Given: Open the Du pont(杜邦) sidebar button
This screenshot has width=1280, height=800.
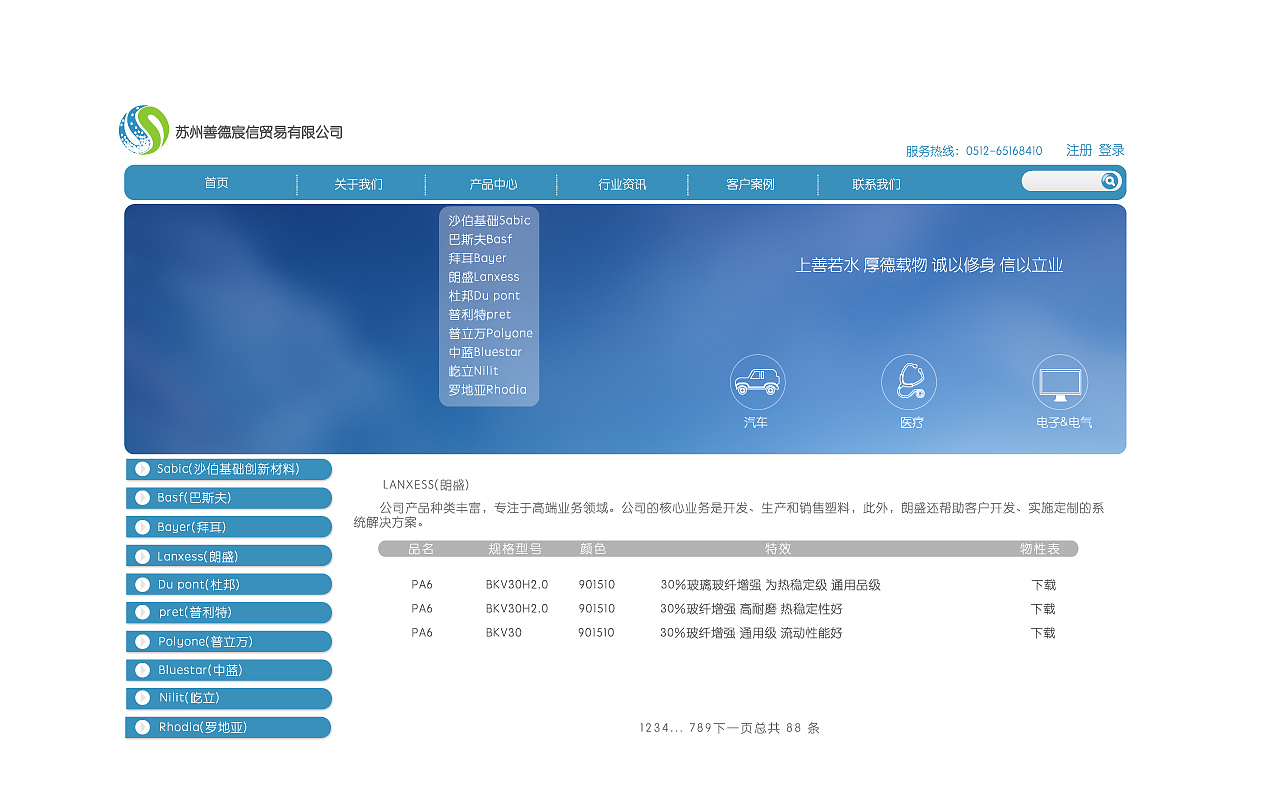Looking at the screenshot, I should [228, 584].
